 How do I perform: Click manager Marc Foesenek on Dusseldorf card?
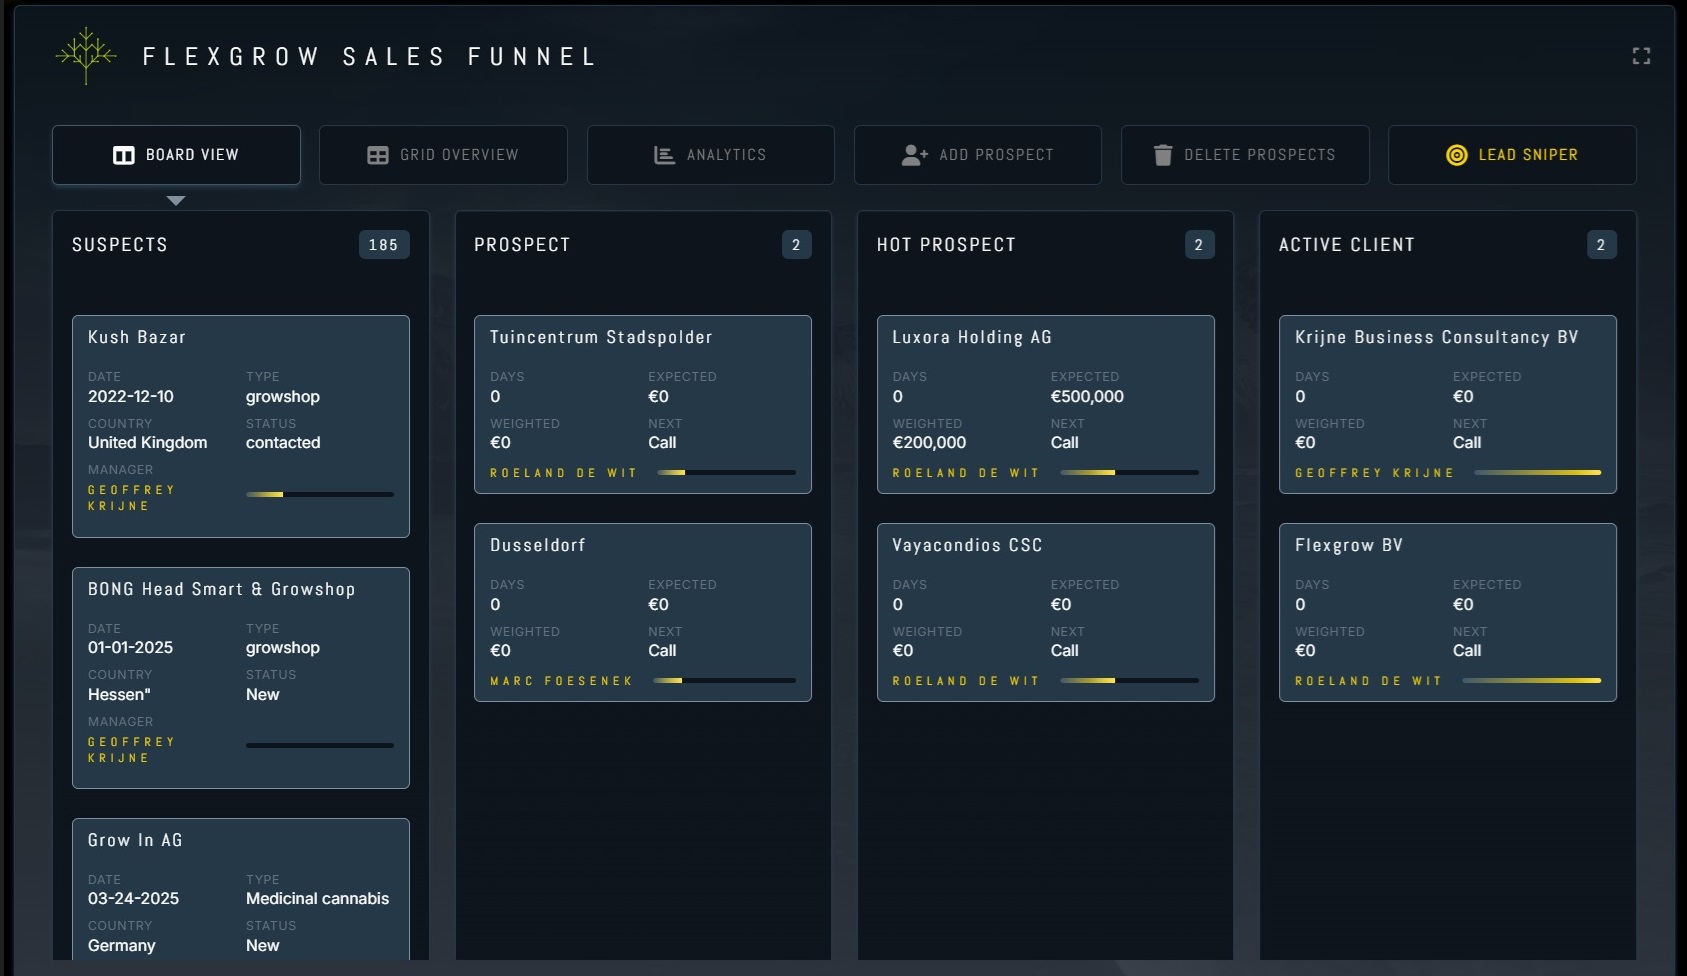(562, 681)
